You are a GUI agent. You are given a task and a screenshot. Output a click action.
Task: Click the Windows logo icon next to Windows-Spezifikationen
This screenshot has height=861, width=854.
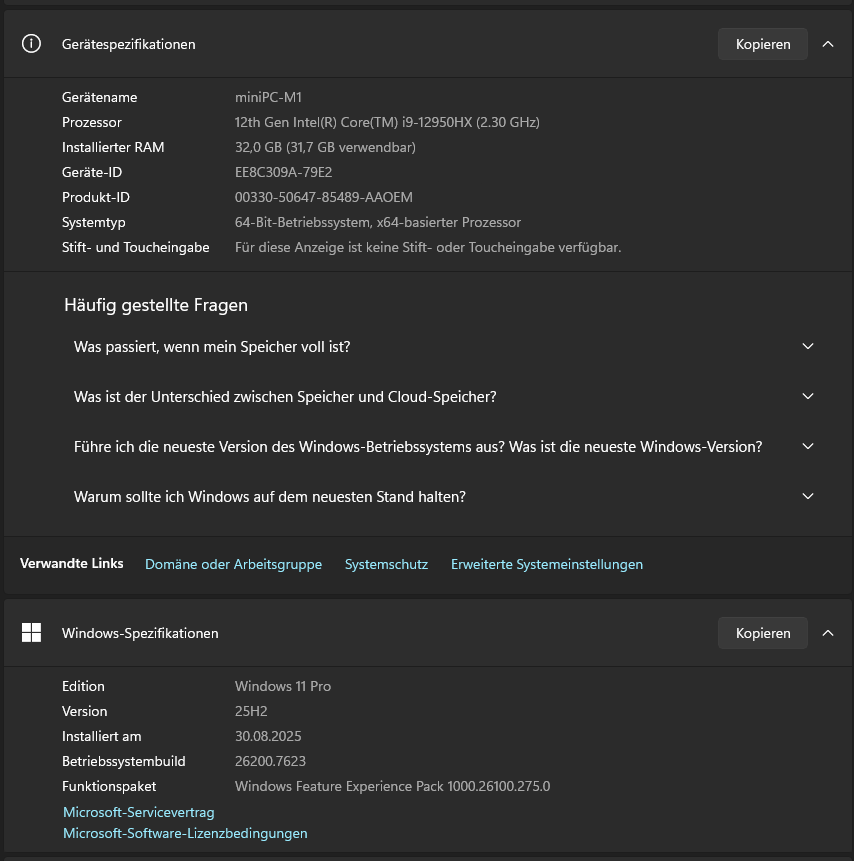pos(32,633)
